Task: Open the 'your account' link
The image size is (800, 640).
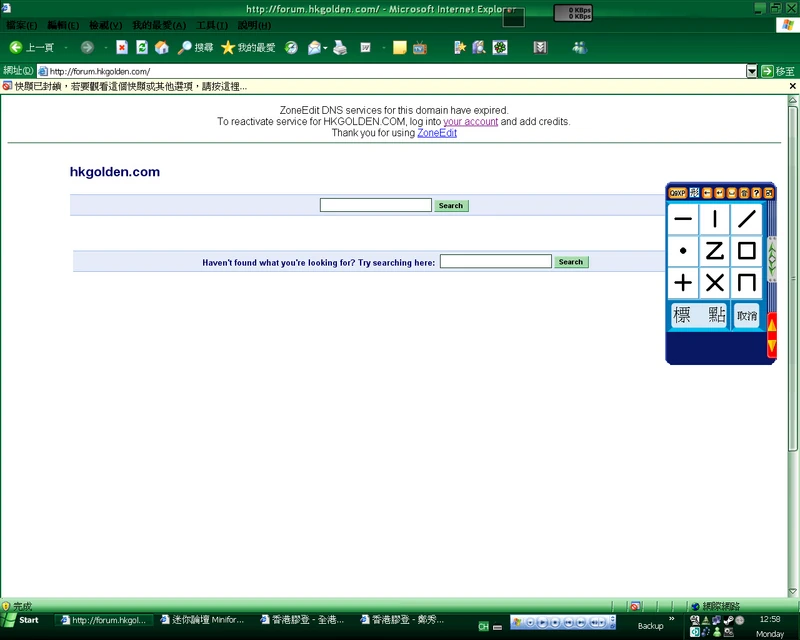Action: 470,121
